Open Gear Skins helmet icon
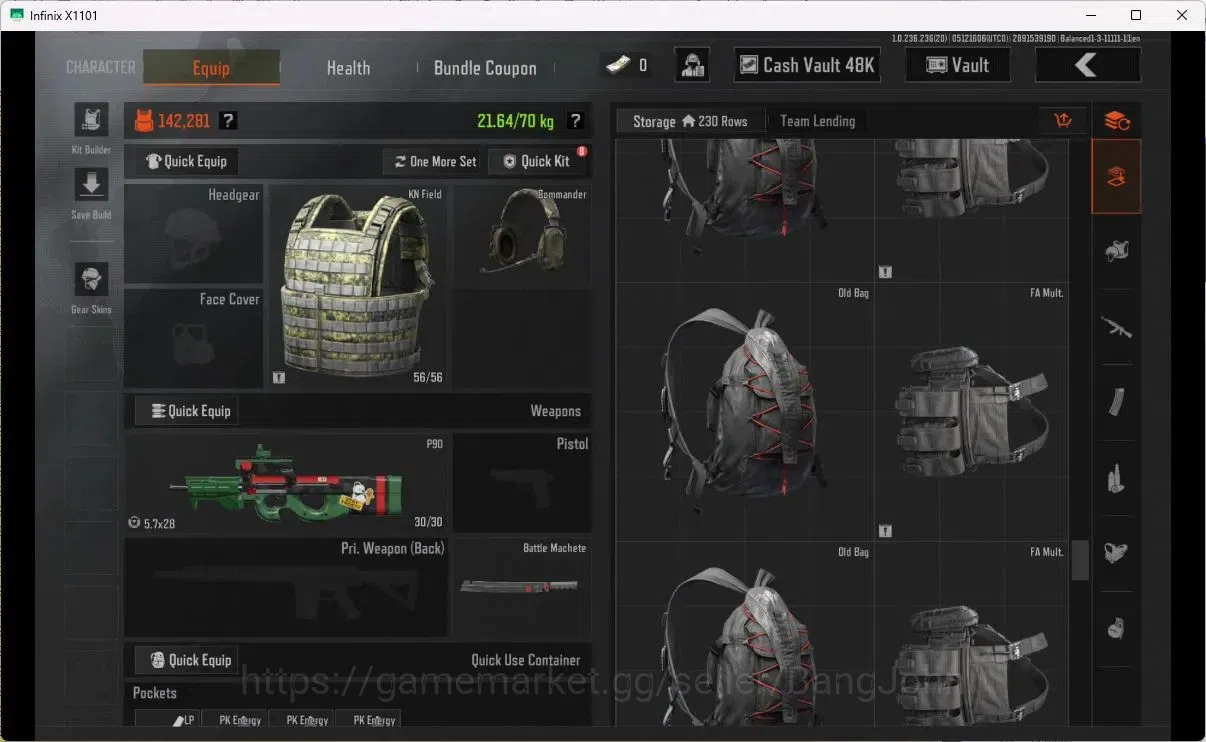 [91, 280]
